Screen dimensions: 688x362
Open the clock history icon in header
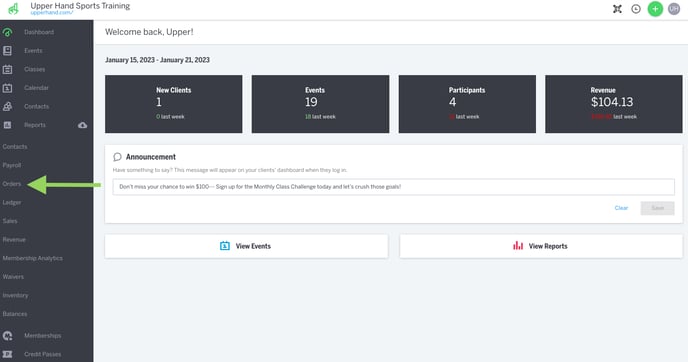pos(636,9)
